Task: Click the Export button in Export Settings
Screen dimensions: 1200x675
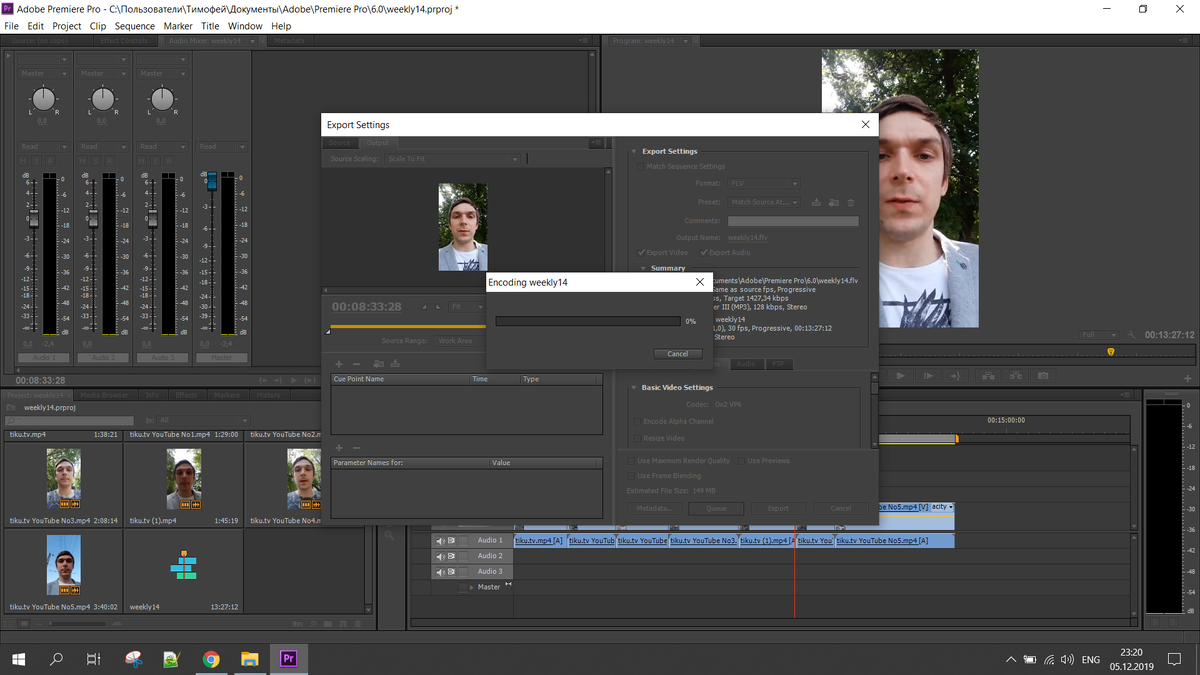Action: [778, 508]
